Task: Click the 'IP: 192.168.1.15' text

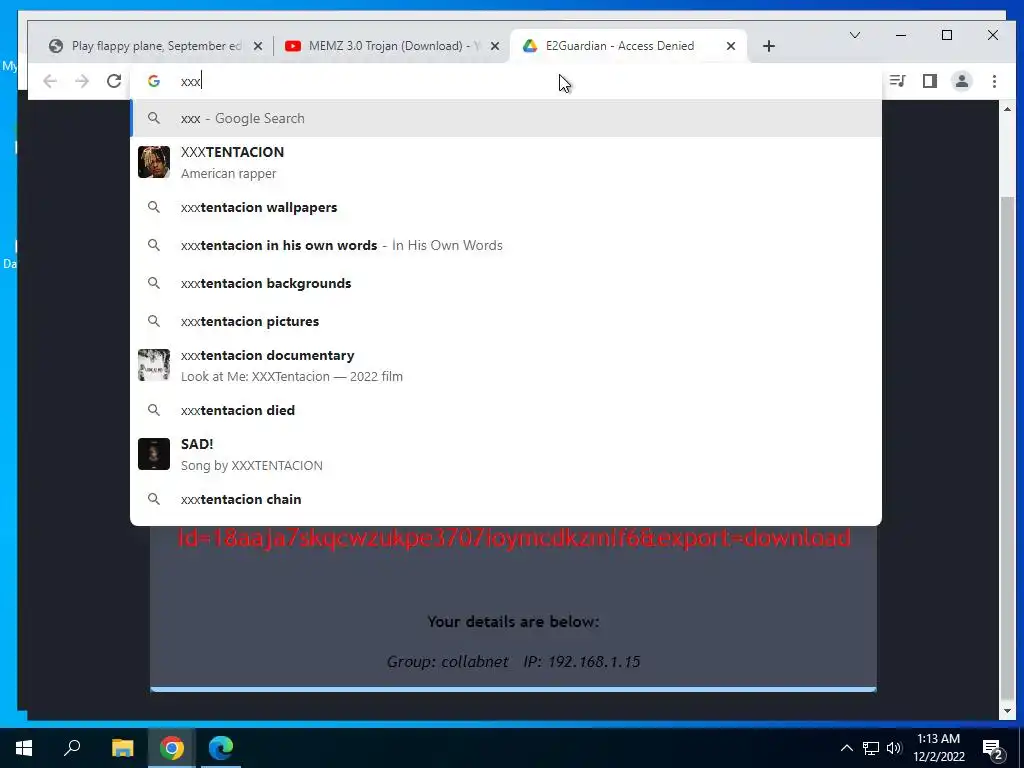Action: click(x=582, y=662)
